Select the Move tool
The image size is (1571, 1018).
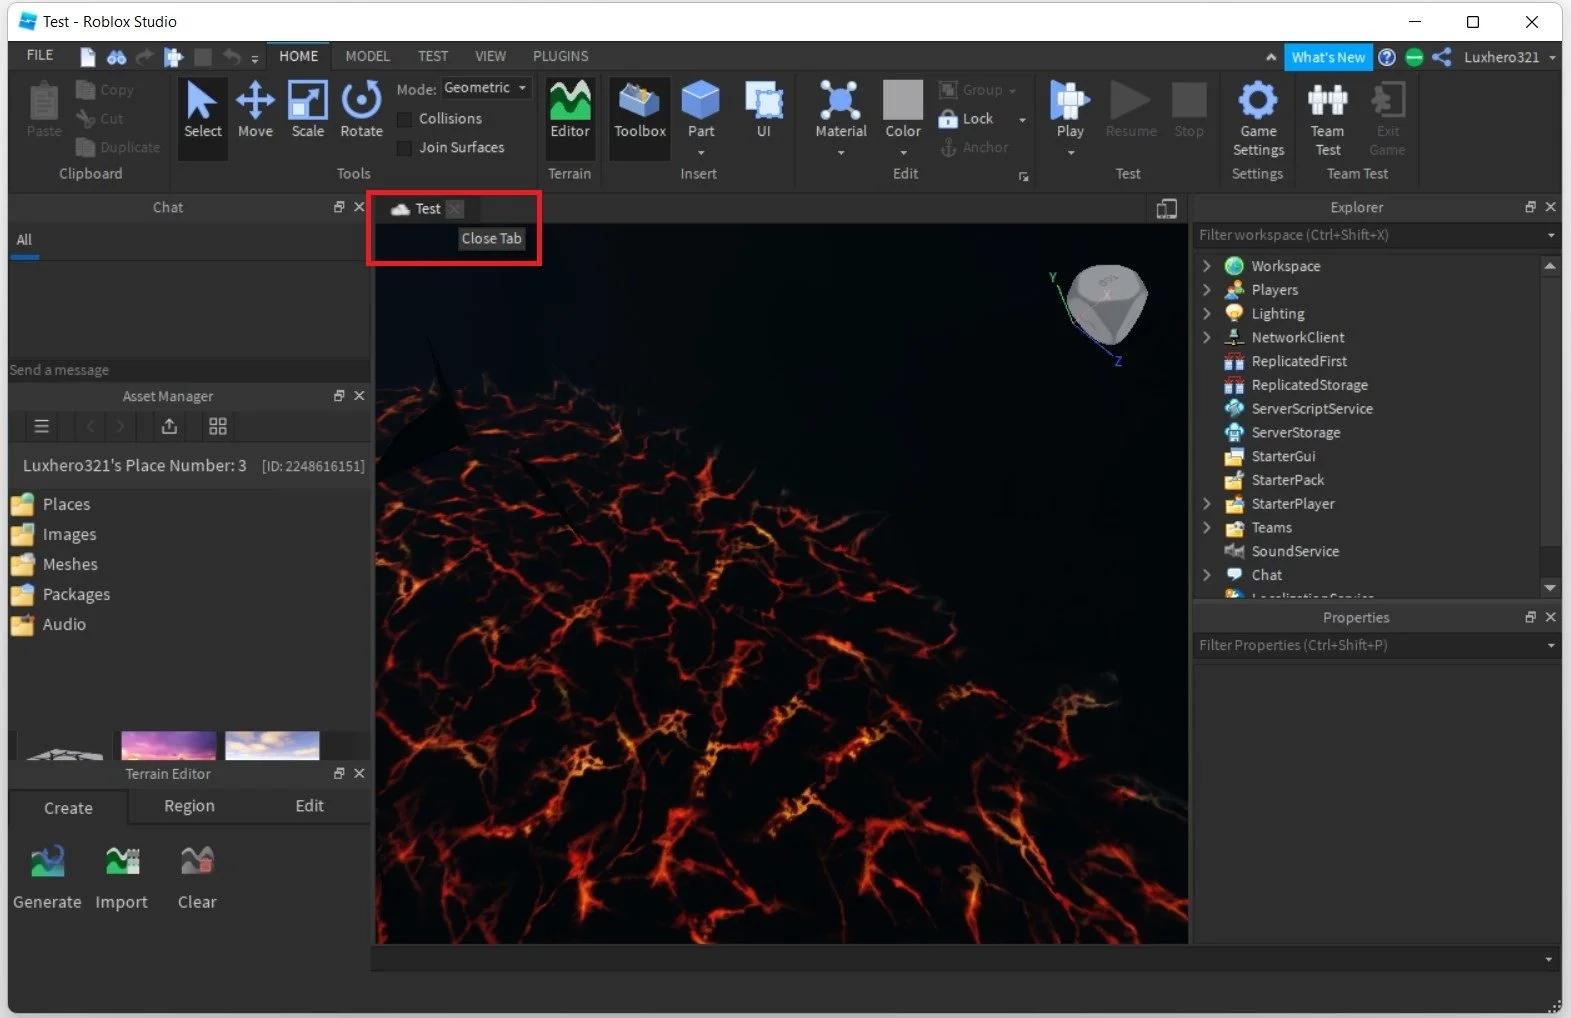click(x=255, y=110)
